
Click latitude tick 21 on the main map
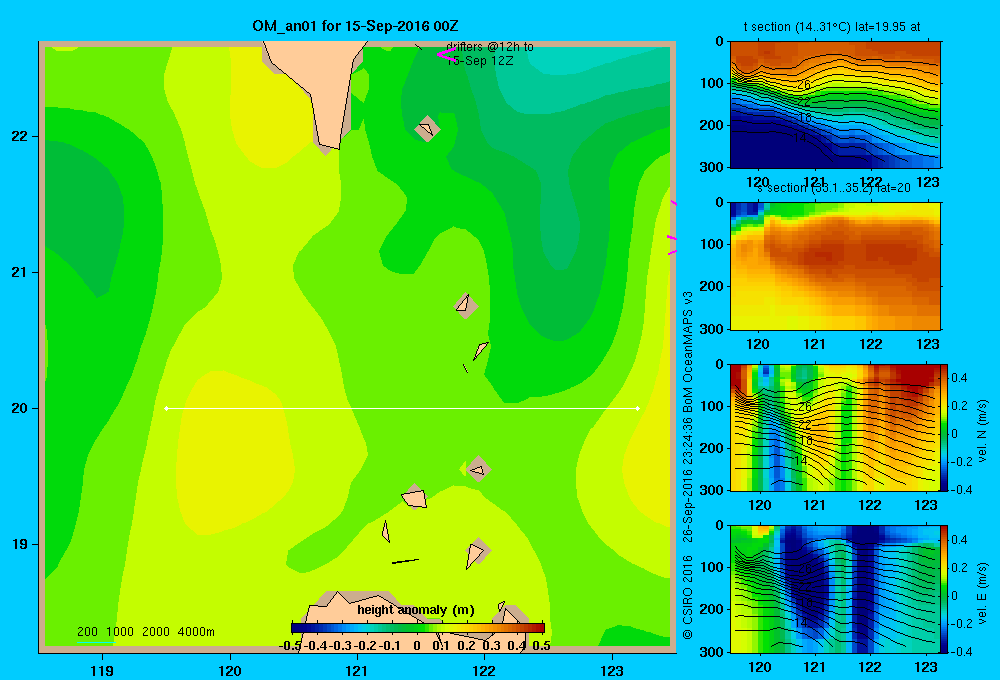click(20, 272)
